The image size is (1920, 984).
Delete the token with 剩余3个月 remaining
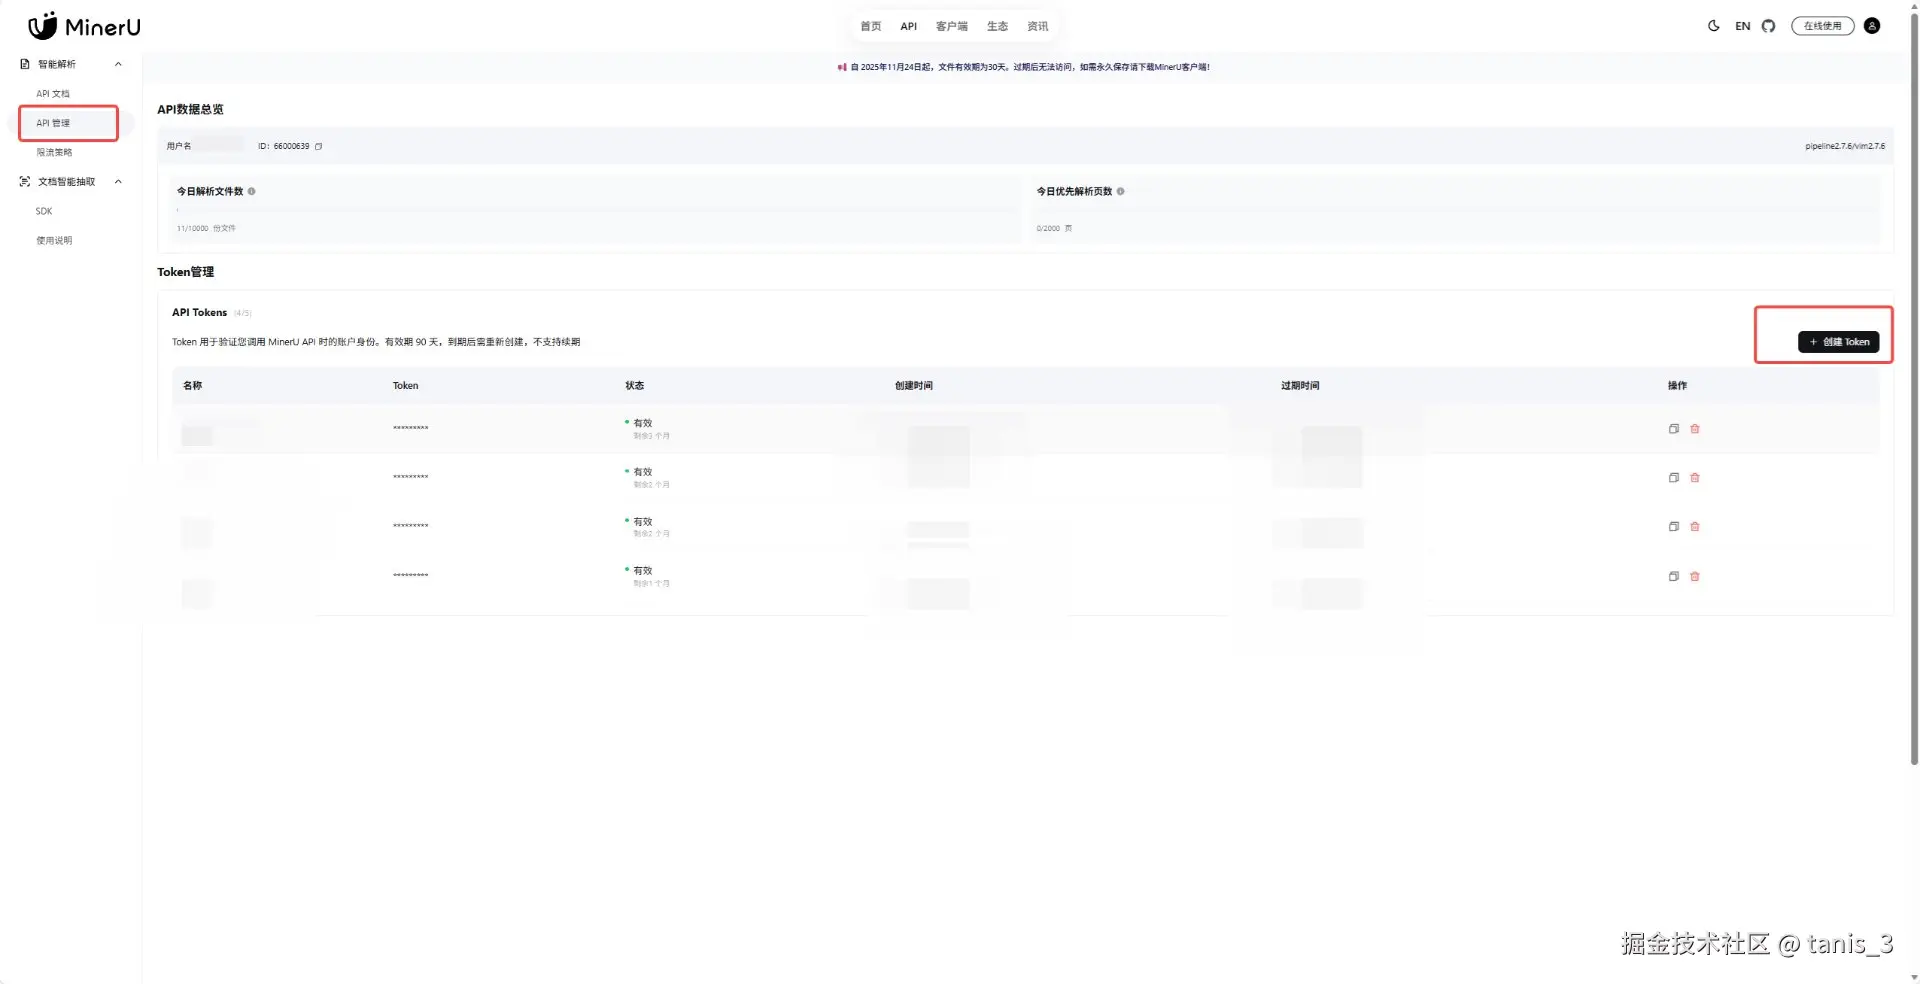click(x=1694, y=429)
